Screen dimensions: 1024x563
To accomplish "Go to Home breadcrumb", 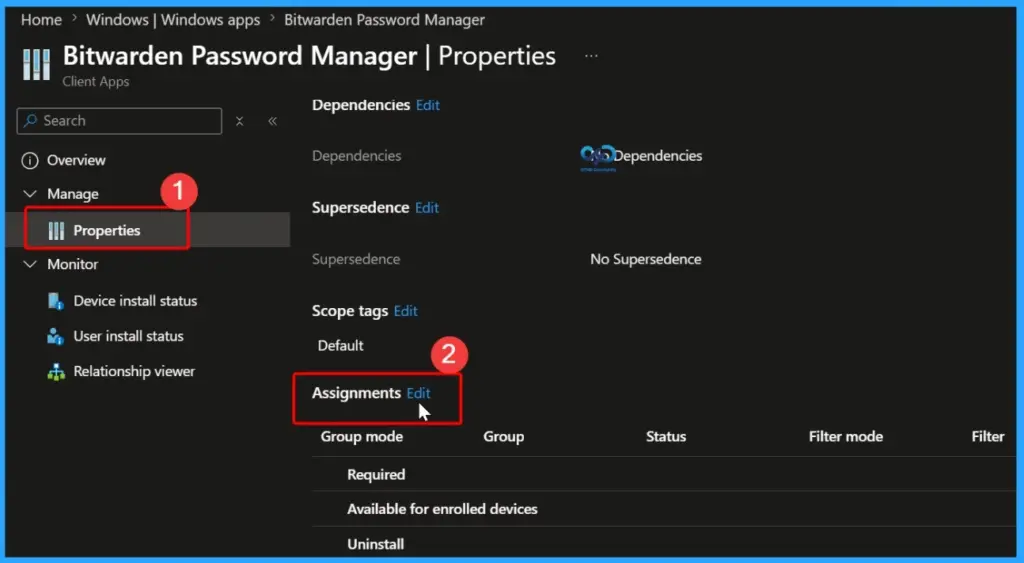I will tap(41, 20).
